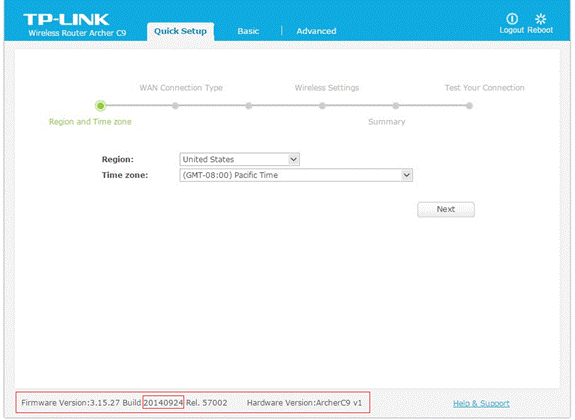
Task: Click the Firmware Version build number text
Action: coord(163,403)
